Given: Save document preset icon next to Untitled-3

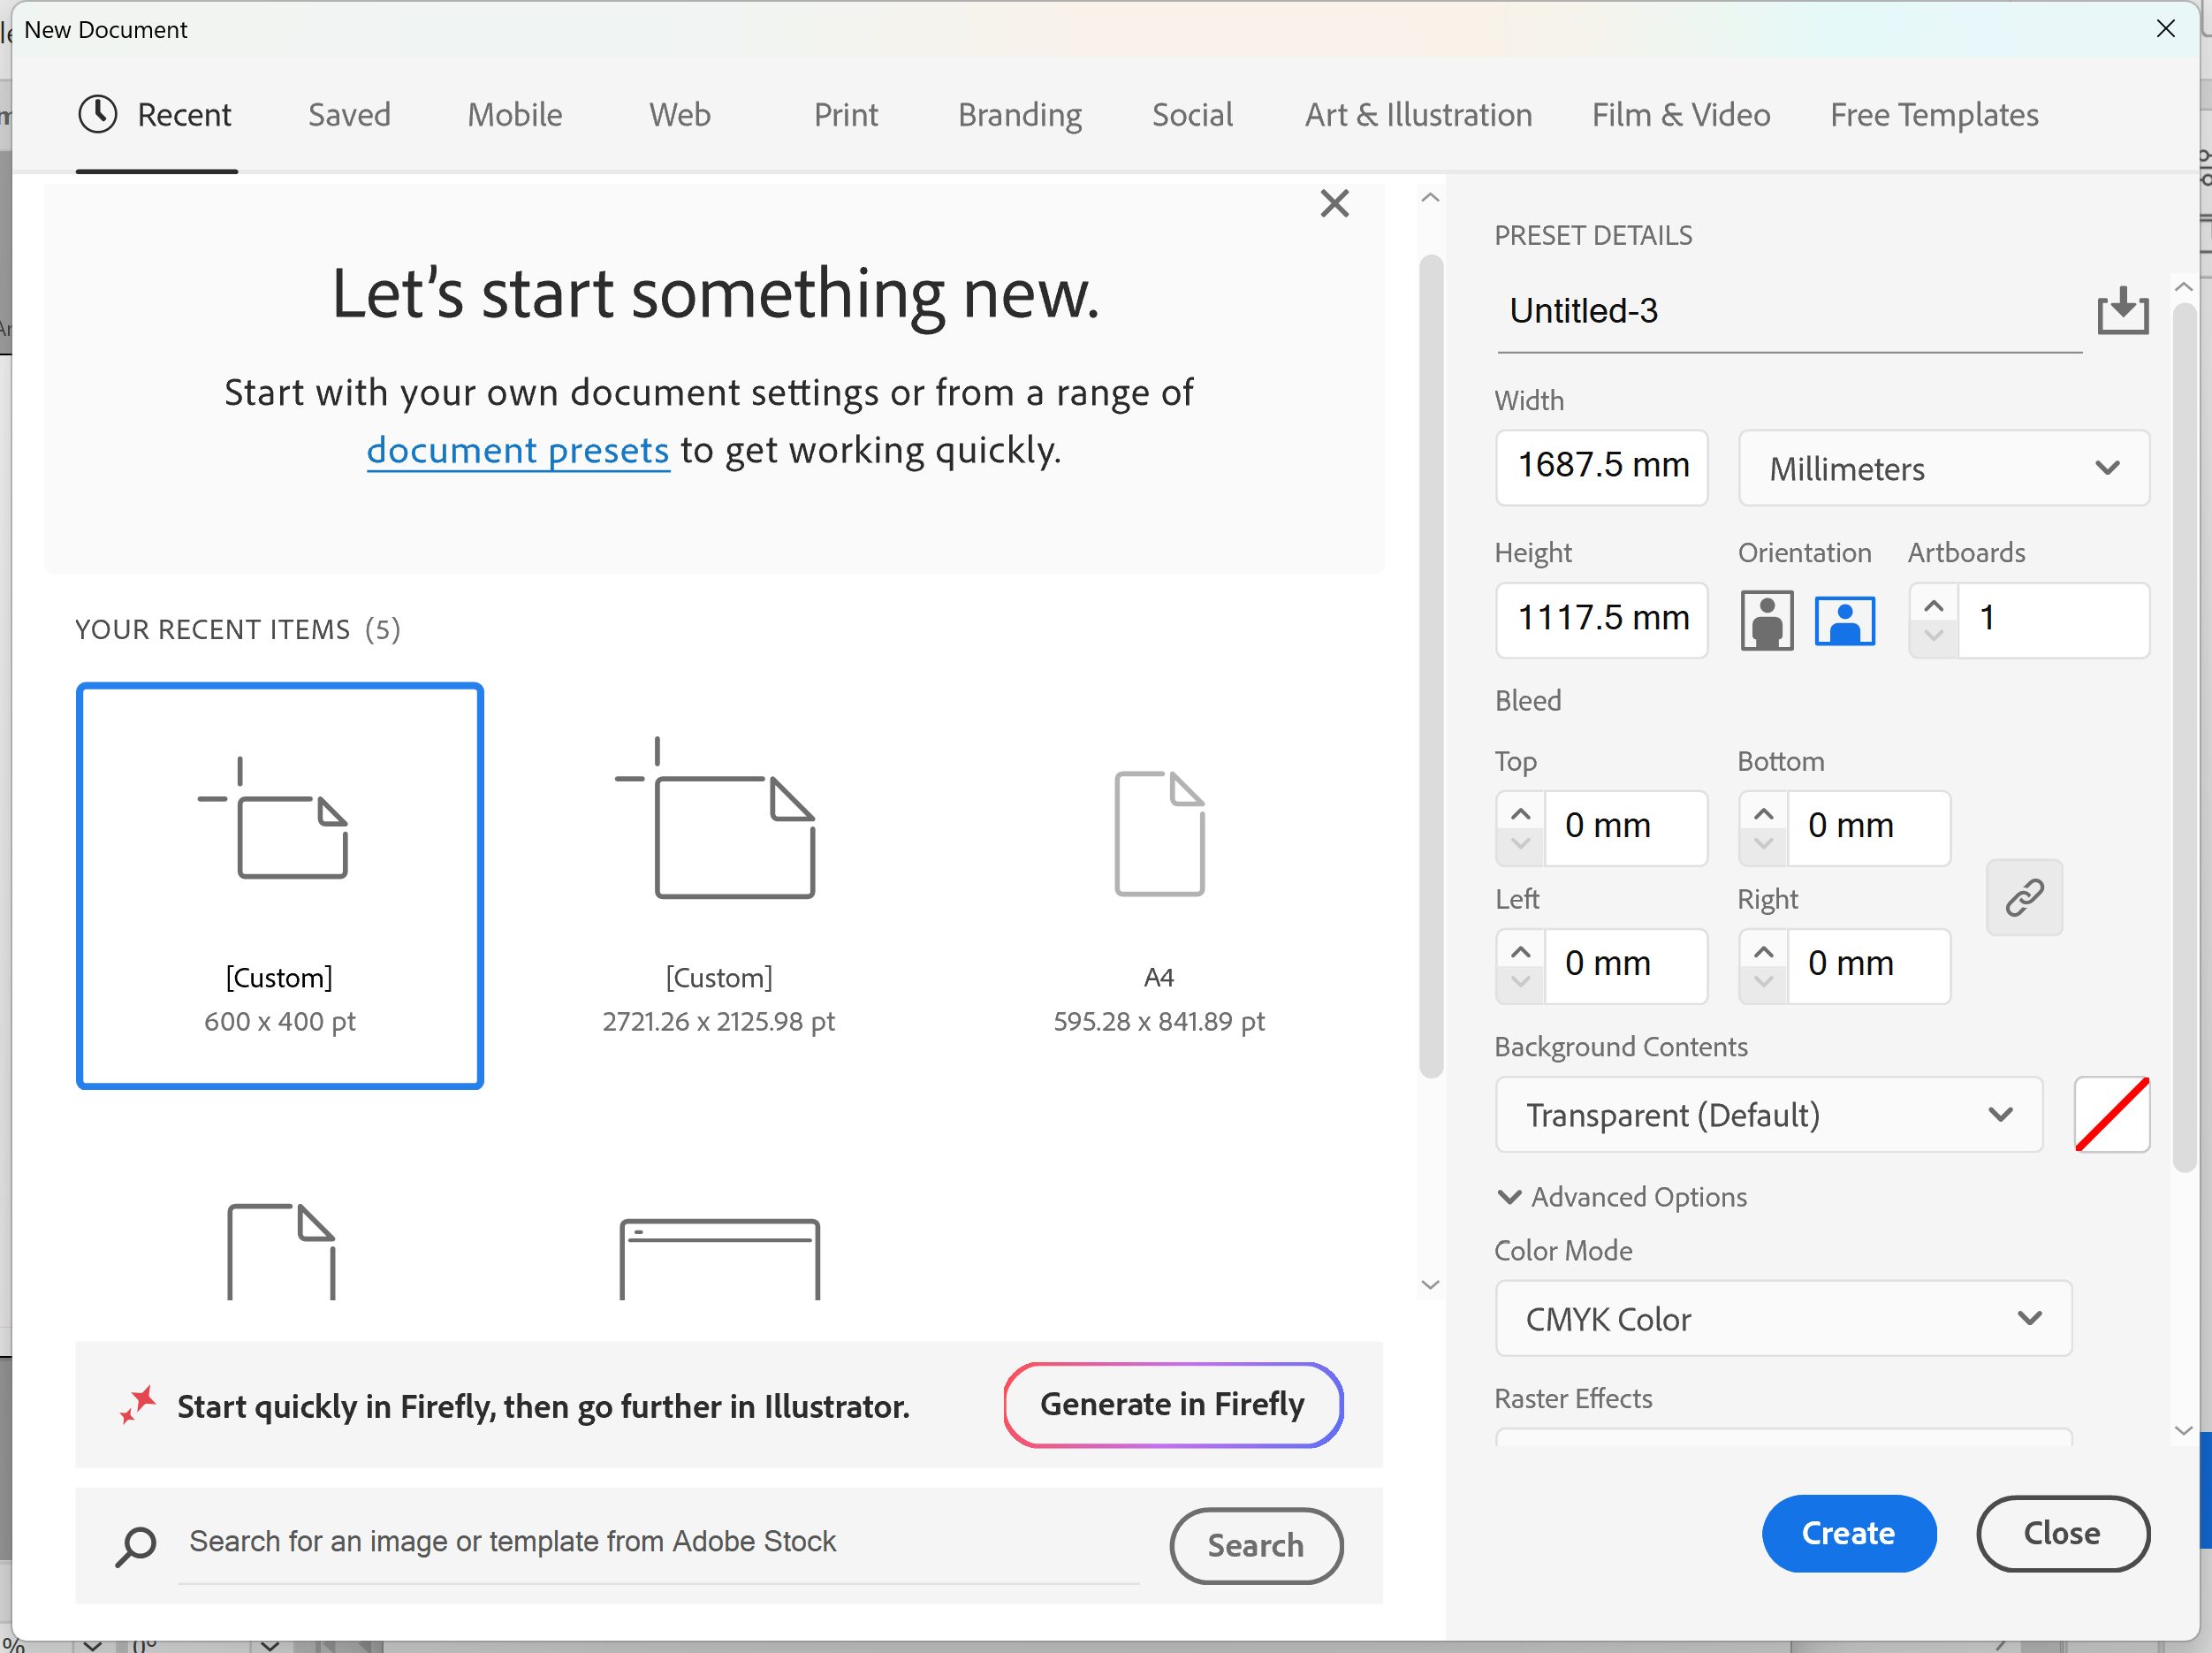Looking at the screenshot, I should 2122,311.
